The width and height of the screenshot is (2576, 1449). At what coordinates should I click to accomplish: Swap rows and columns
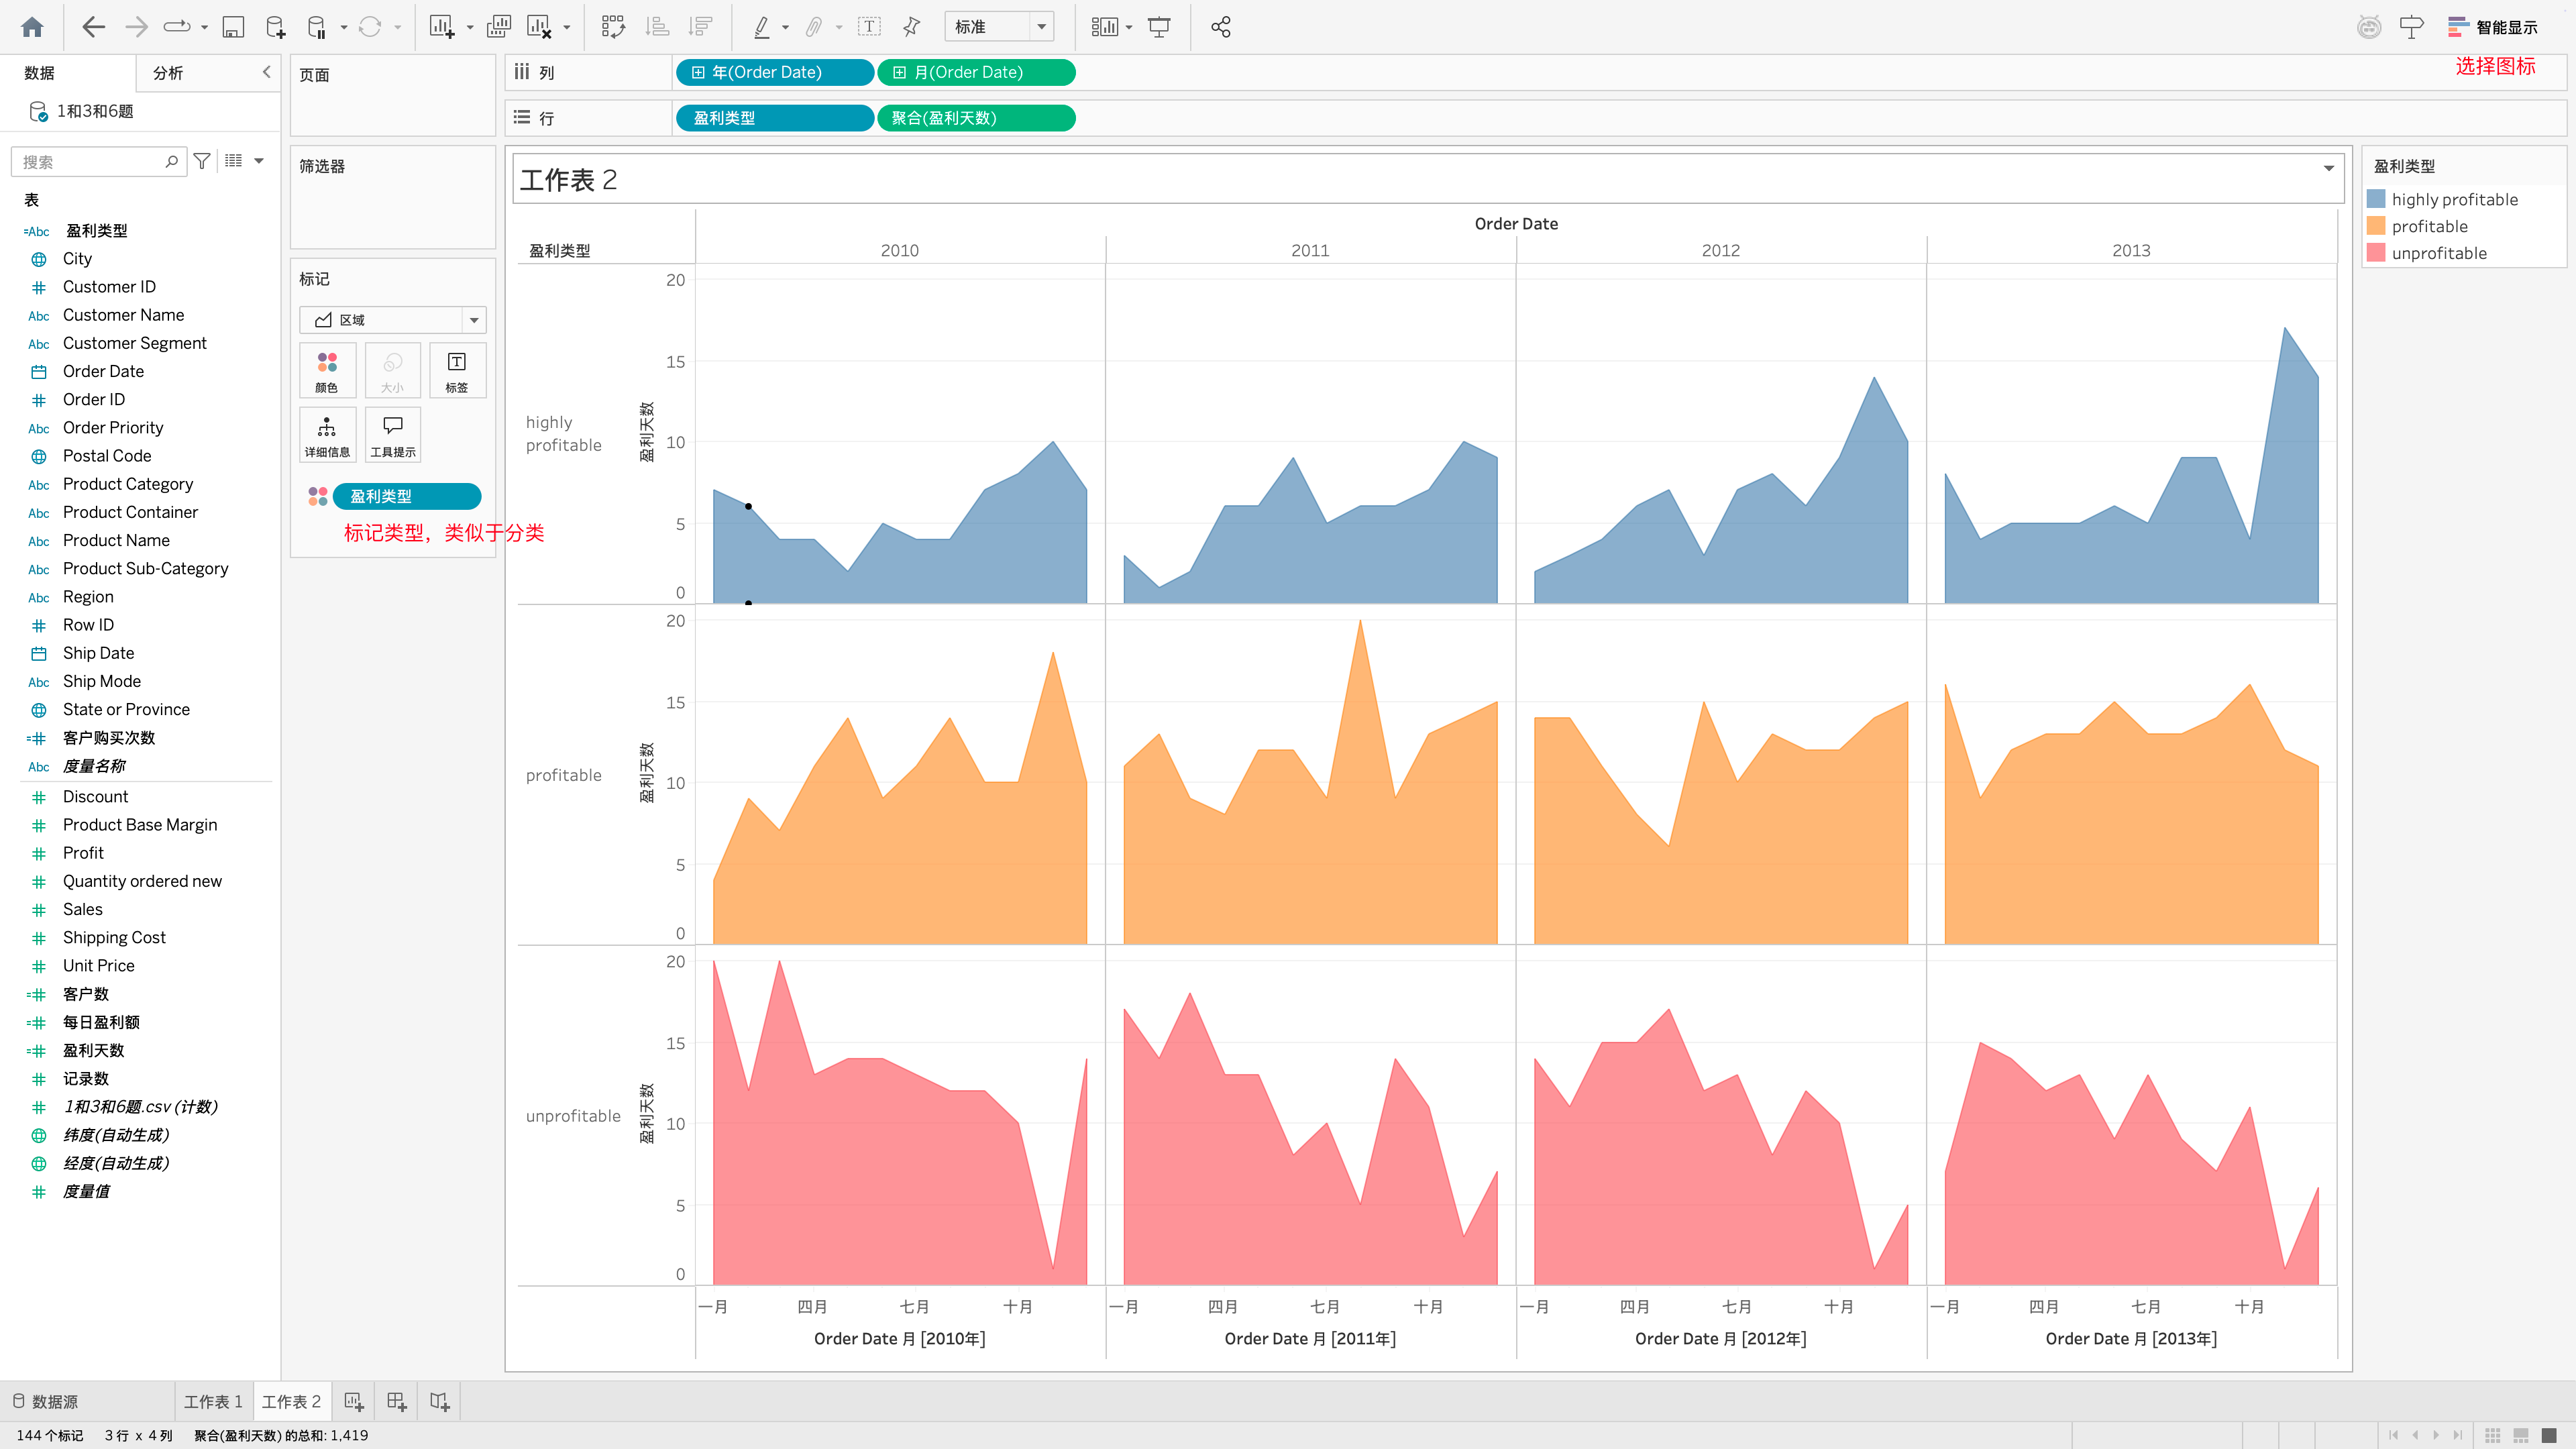[x=613, y=27]
